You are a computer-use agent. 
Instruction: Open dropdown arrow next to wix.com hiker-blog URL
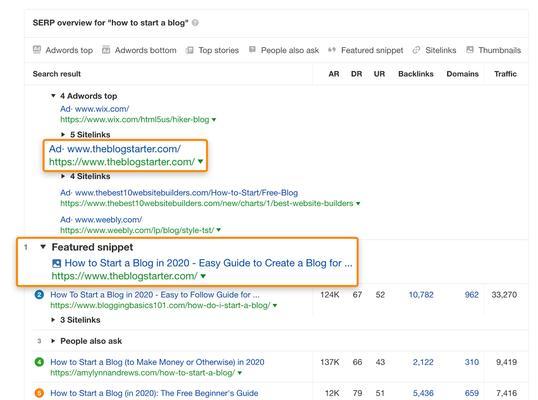click(x=214, y=120)
